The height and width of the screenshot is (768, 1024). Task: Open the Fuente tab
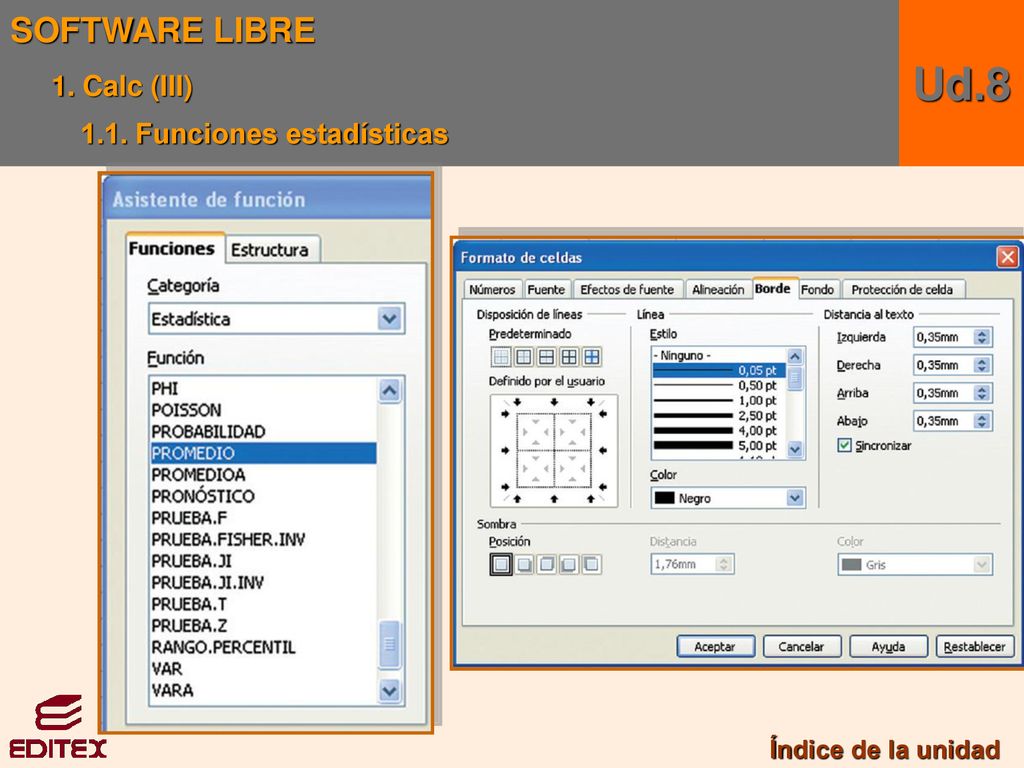coord(546,289)
